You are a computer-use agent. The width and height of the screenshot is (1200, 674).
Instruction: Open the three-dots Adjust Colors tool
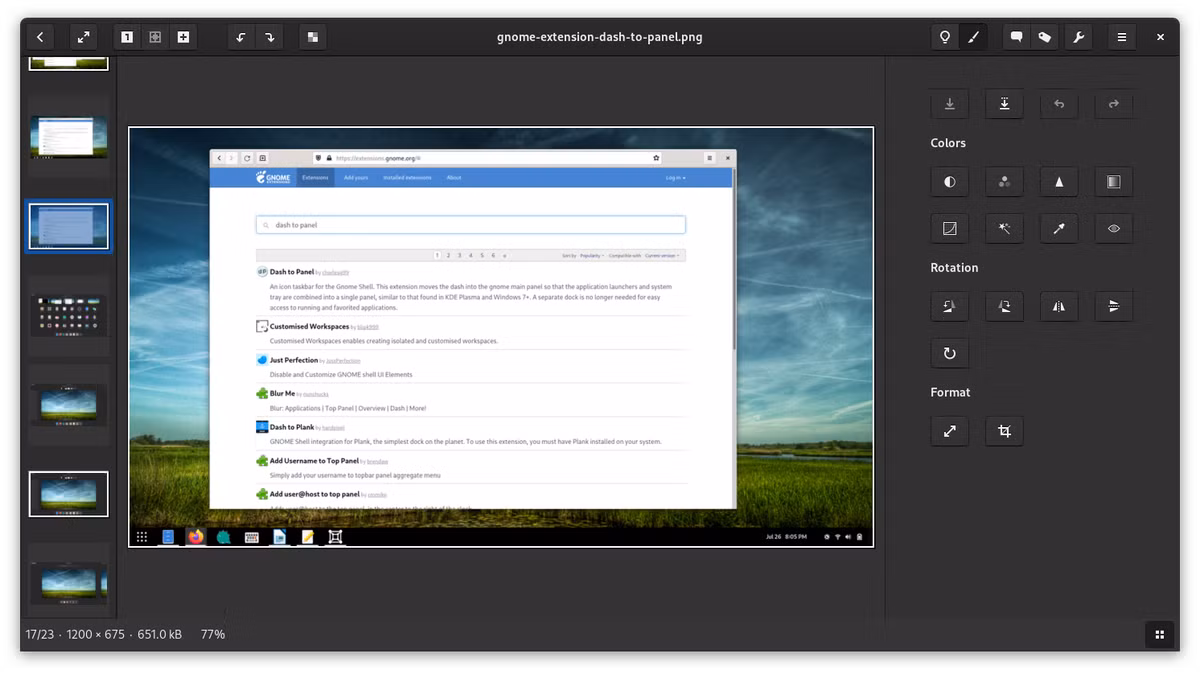coord(1004,182)
